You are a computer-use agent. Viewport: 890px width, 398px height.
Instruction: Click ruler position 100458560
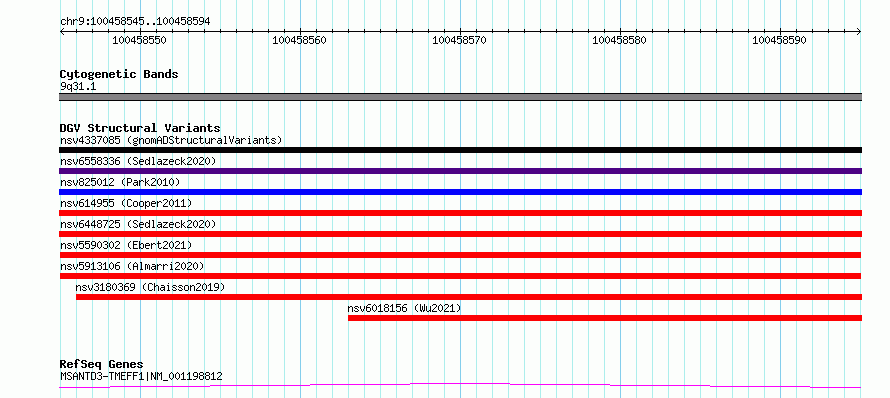coord(299,40)
